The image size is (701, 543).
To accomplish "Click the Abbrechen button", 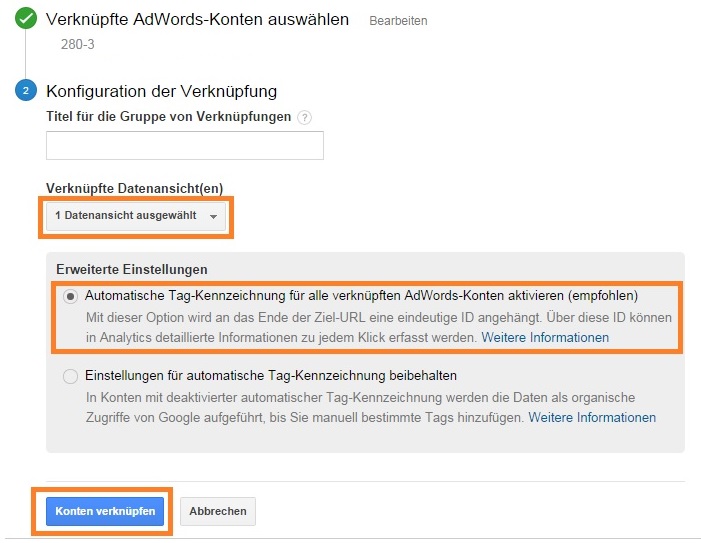I will 218,511.
